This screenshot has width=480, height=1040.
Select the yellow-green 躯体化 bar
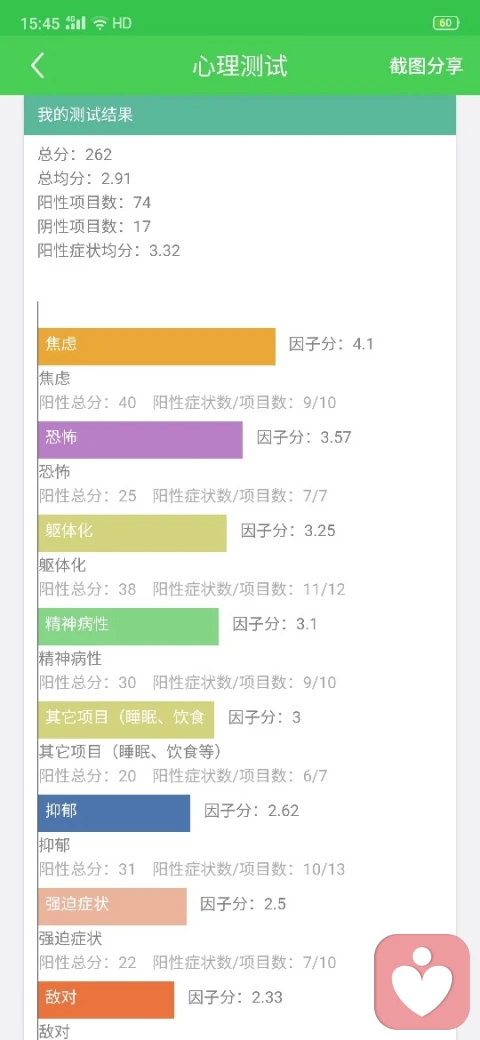[132, 533]
